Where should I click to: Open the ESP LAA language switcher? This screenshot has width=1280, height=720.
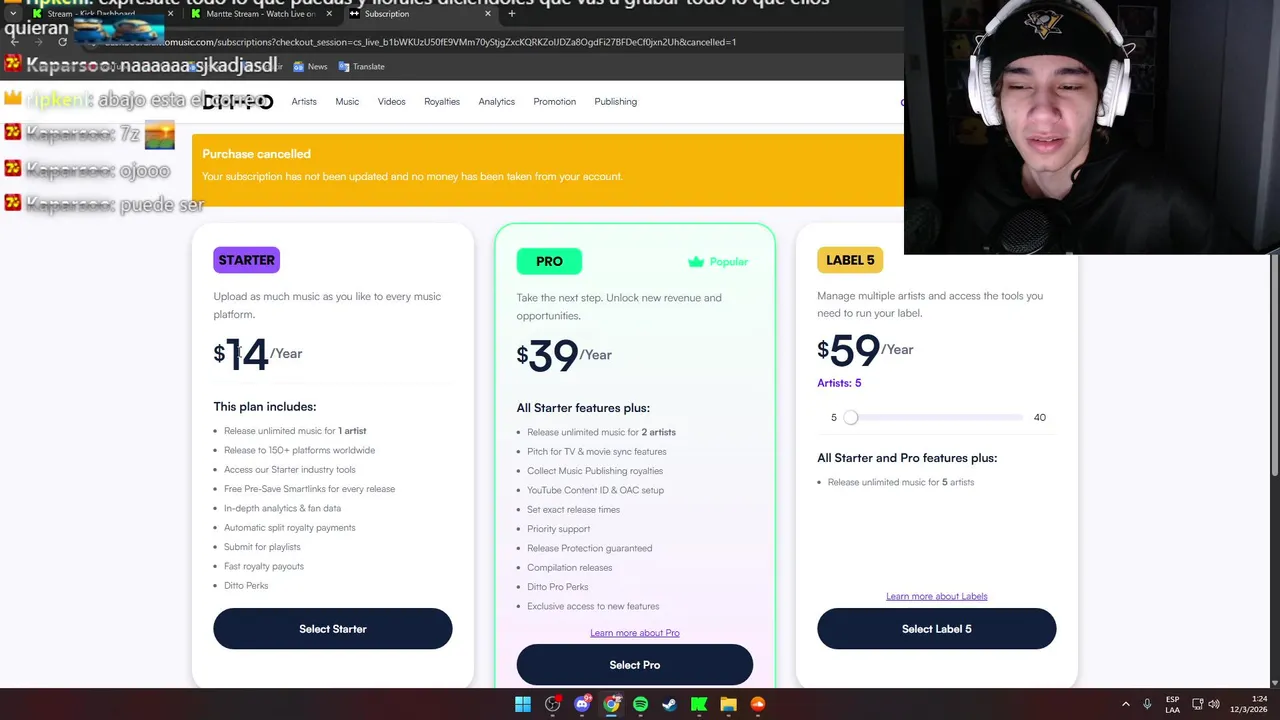point(1172,704)
